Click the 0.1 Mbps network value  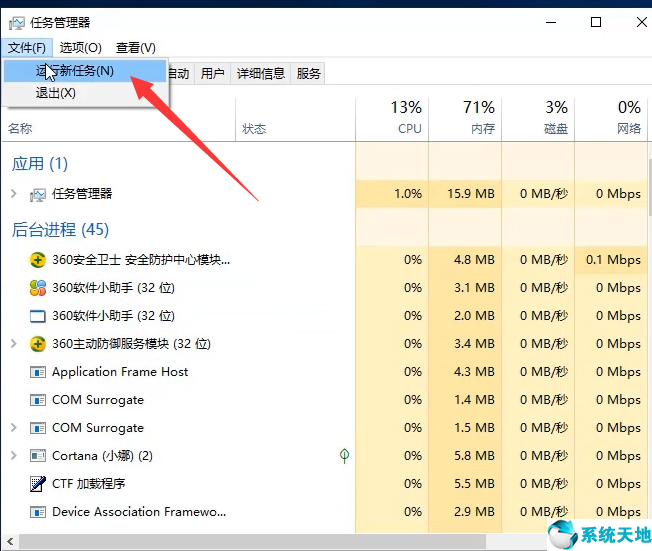coord(613,260)
